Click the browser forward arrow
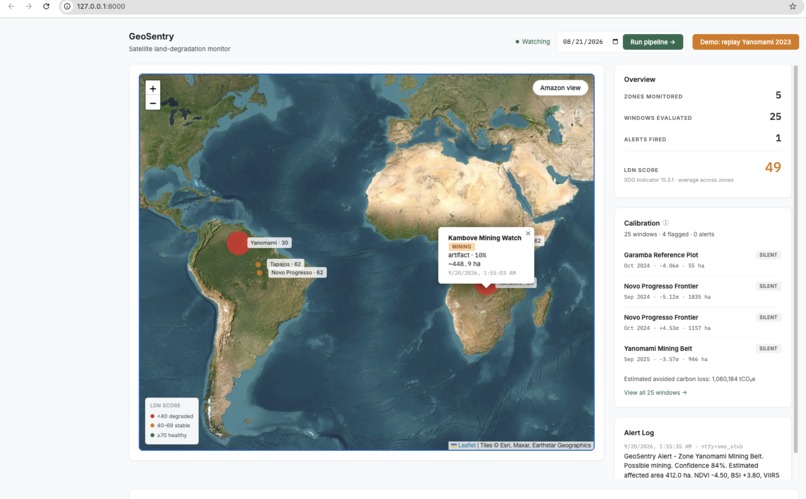Image resolution: width=806 pixels, height=499 pixels. pos(29,6)
